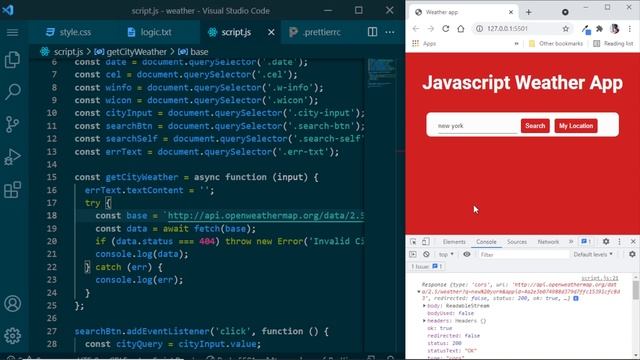Viewport: 640px width, 360px height.
Task: Switch to the logic.txt tab
Action: click(149, 32)
